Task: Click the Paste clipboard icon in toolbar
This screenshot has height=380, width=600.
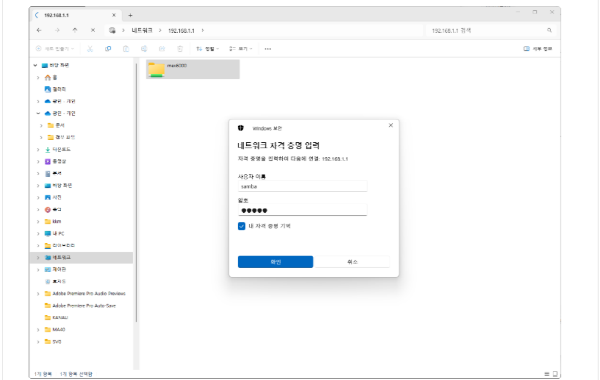Action: 126,49
